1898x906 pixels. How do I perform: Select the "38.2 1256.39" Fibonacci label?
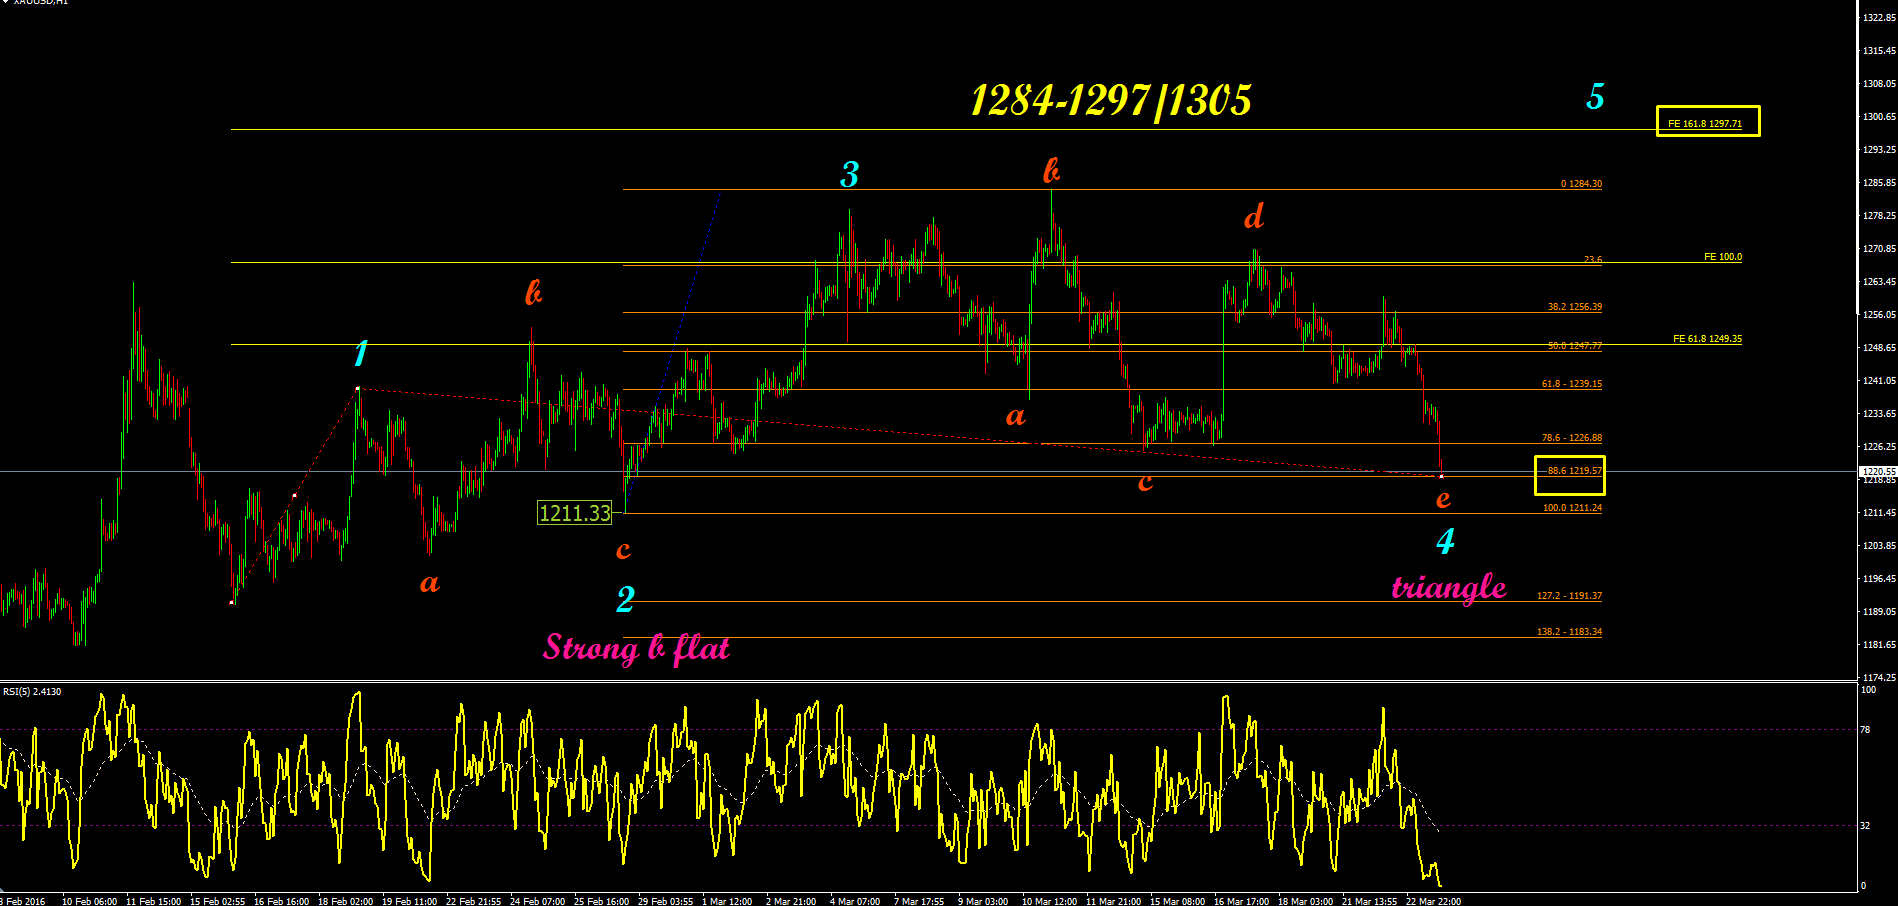tap(1575, 307)
